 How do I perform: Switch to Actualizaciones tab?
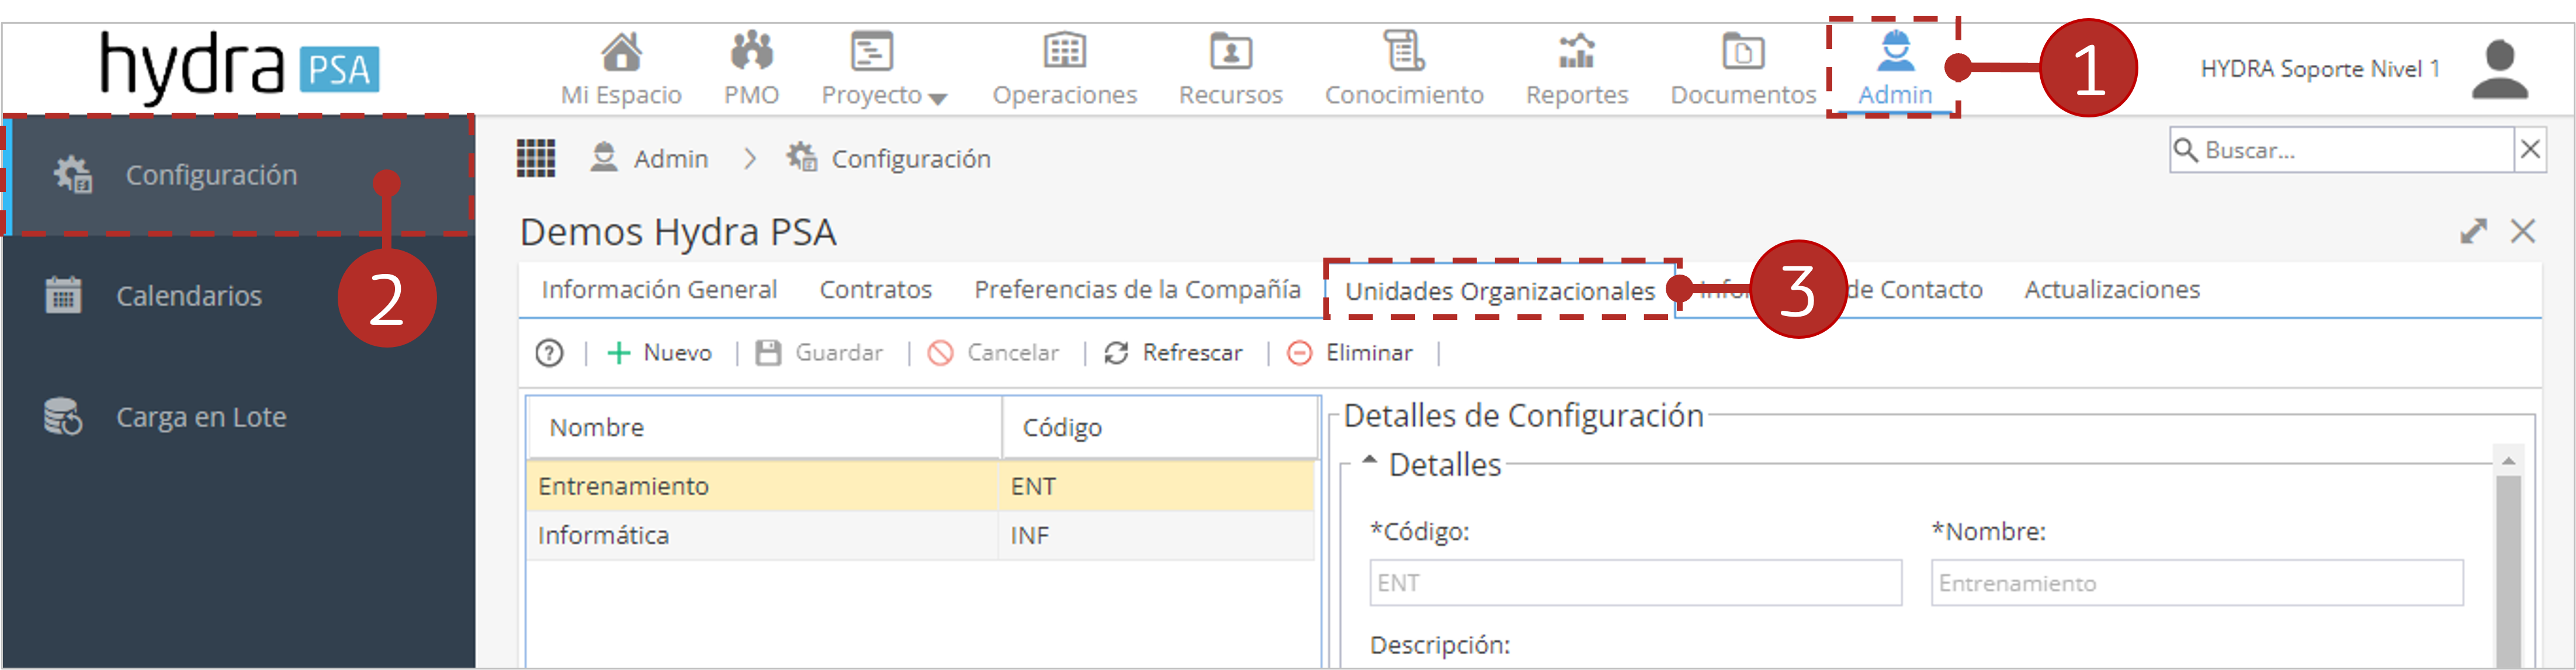pyautogui.click(x=2112, y=290)
